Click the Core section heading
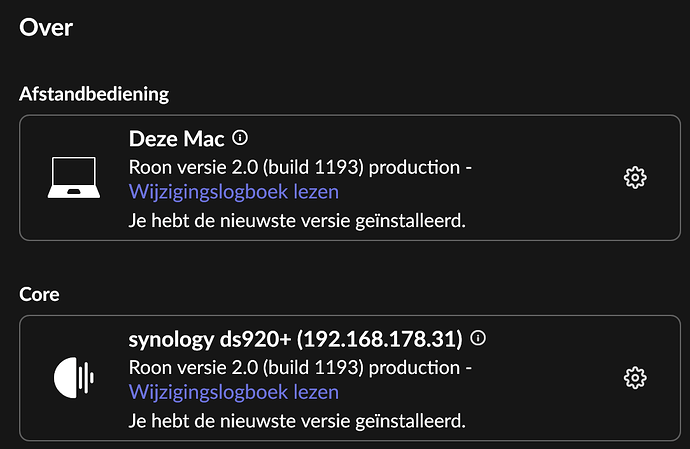 click(x=39, y=294)
